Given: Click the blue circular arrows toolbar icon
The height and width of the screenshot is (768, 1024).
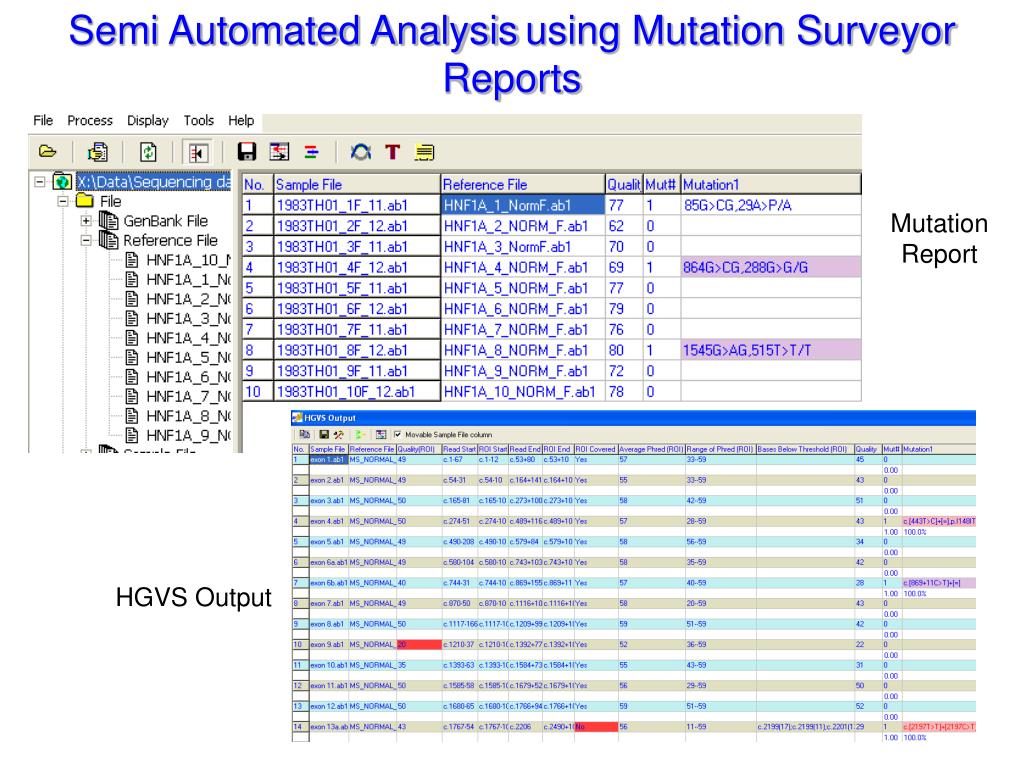Looking at the screenshot, I should click(360, 152).
